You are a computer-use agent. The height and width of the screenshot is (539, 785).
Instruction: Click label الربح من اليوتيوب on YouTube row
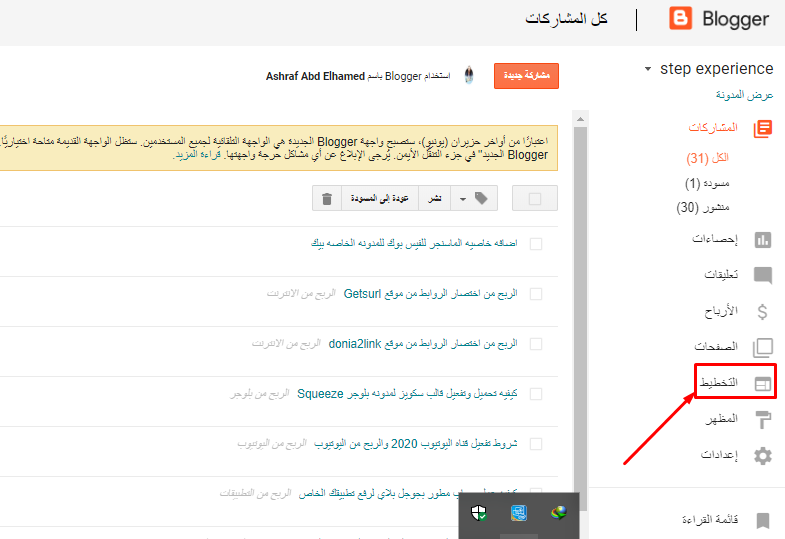click(272, 444)
